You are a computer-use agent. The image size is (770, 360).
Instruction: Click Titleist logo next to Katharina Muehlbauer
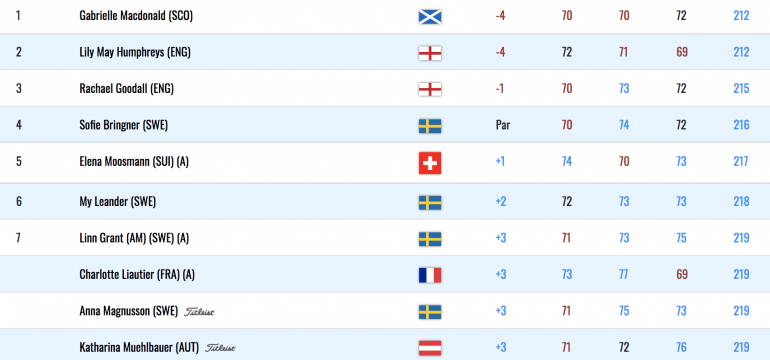pyautogui.click(x=220, y=348)
